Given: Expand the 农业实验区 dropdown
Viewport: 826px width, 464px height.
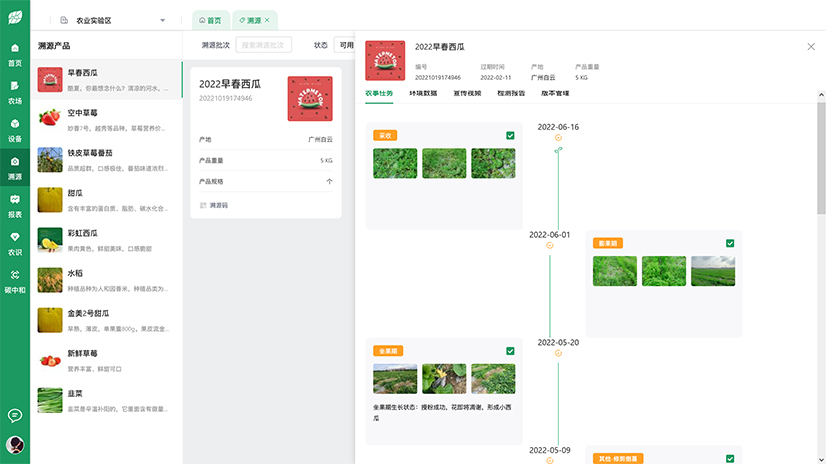Looking at the screenshot, I should 162,20.
